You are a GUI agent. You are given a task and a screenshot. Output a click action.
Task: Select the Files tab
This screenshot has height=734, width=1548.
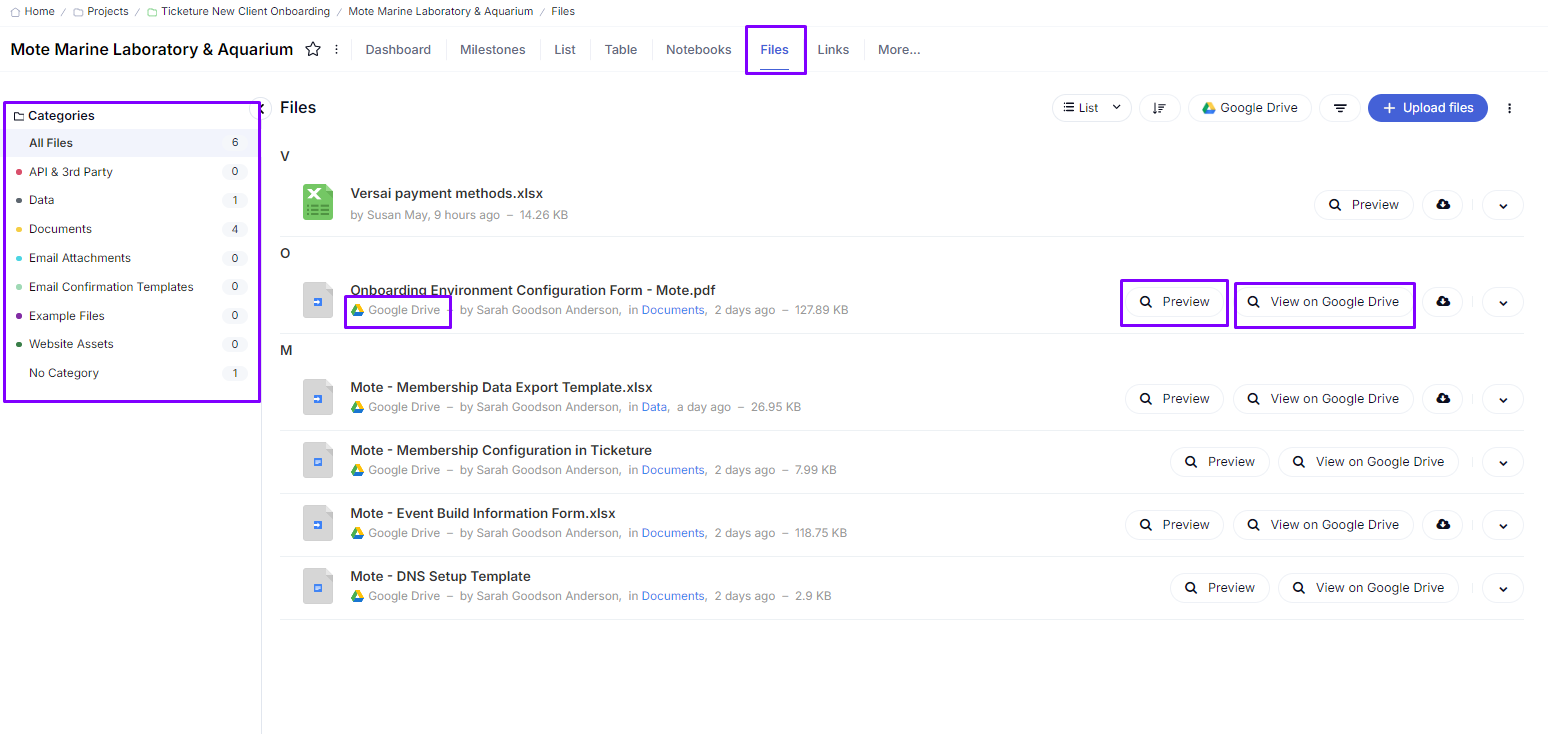[x=775, y=50]
